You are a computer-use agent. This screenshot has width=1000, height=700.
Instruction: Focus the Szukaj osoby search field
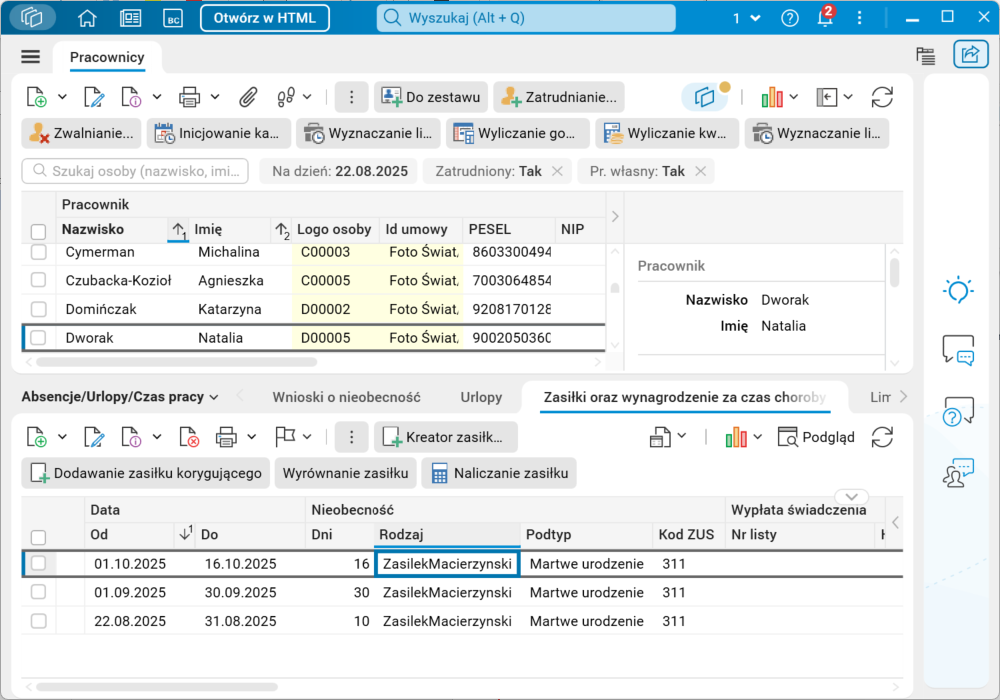[x=135, y=171]
